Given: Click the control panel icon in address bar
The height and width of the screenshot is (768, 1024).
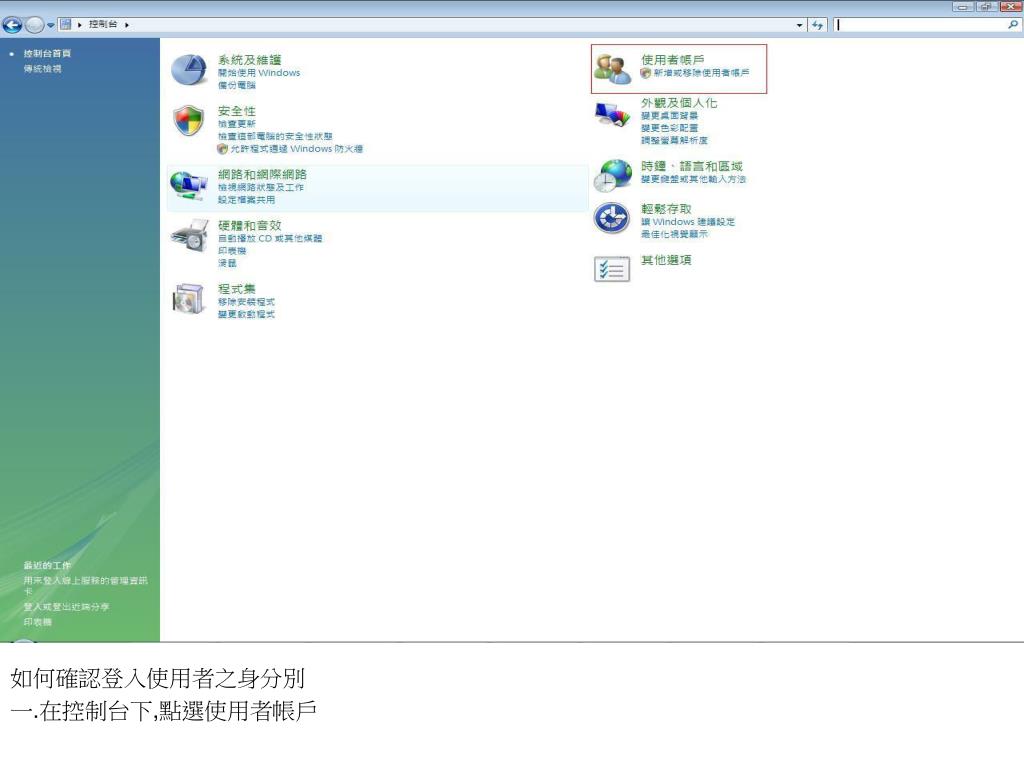Looking at the screenshot, I should (65, 24).
